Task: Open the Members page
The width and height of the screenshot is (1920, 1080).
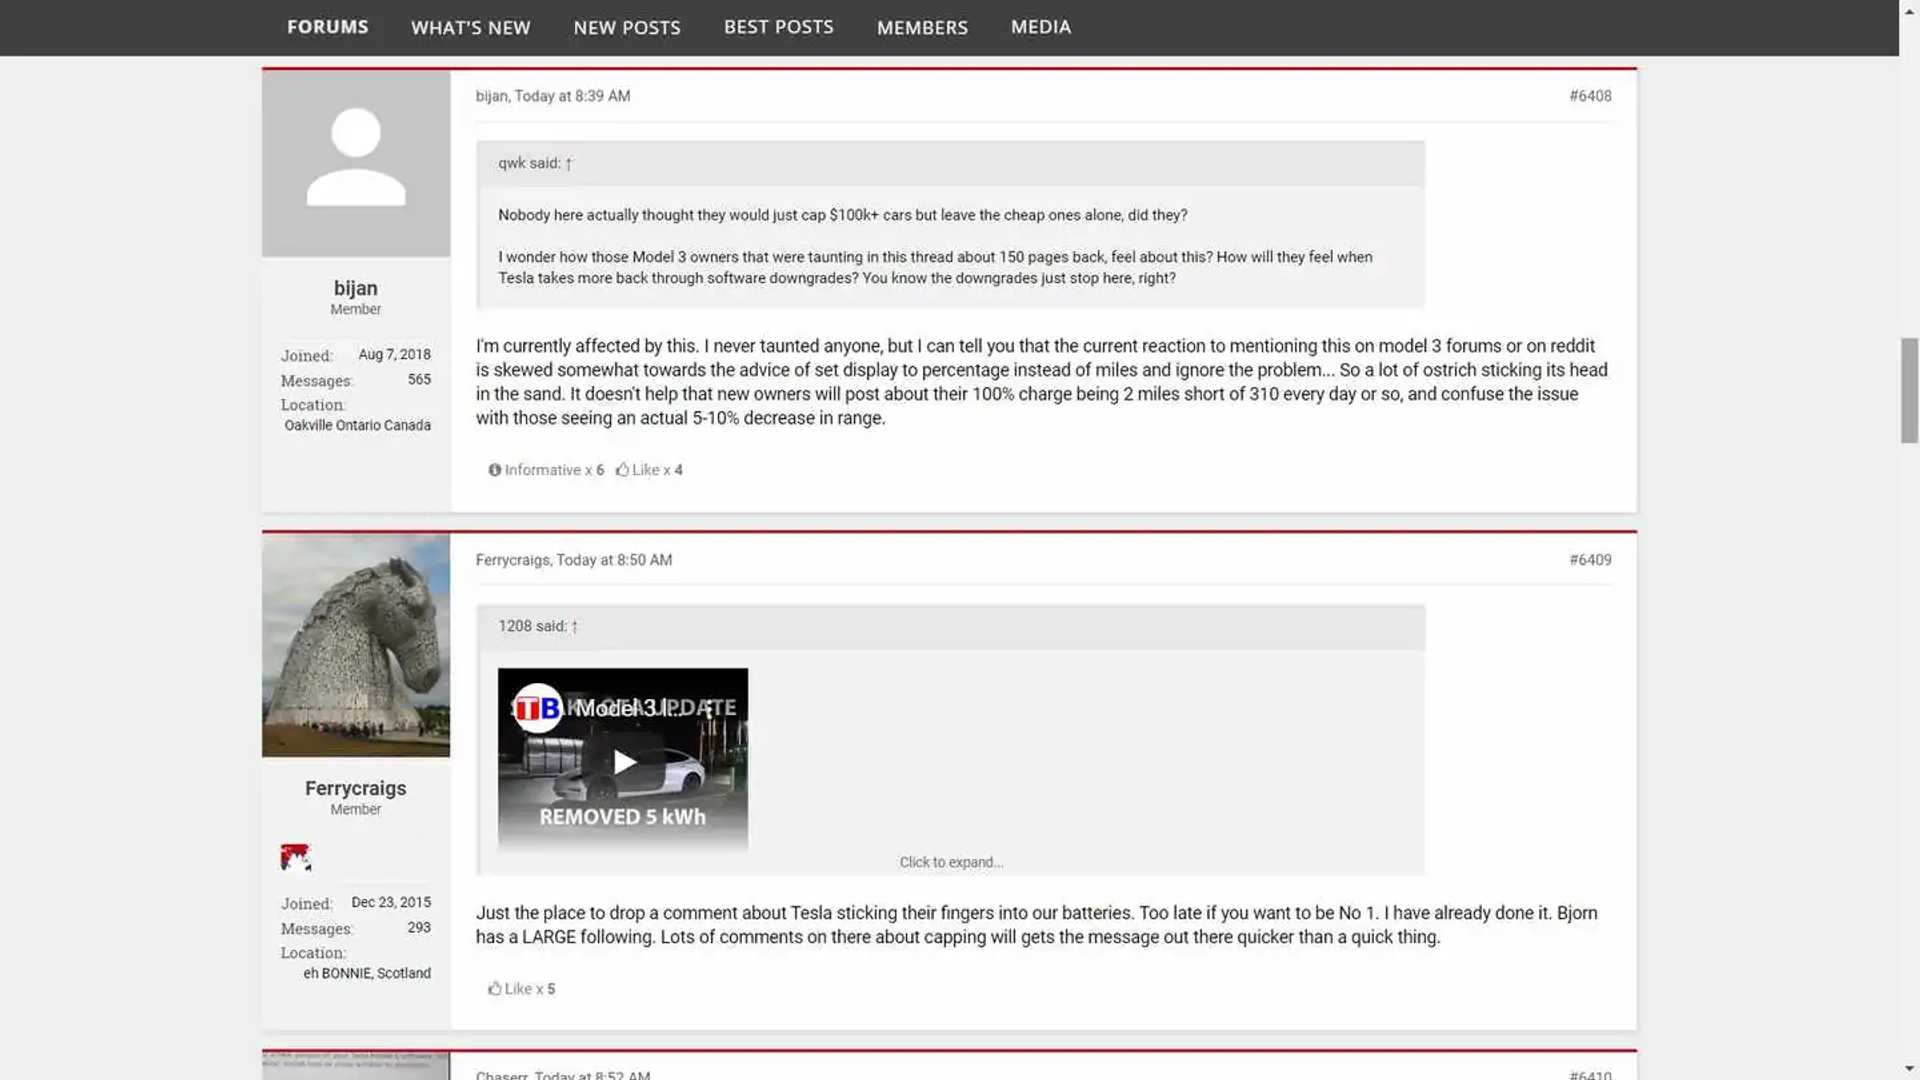Action: click(x=921, y=28)
